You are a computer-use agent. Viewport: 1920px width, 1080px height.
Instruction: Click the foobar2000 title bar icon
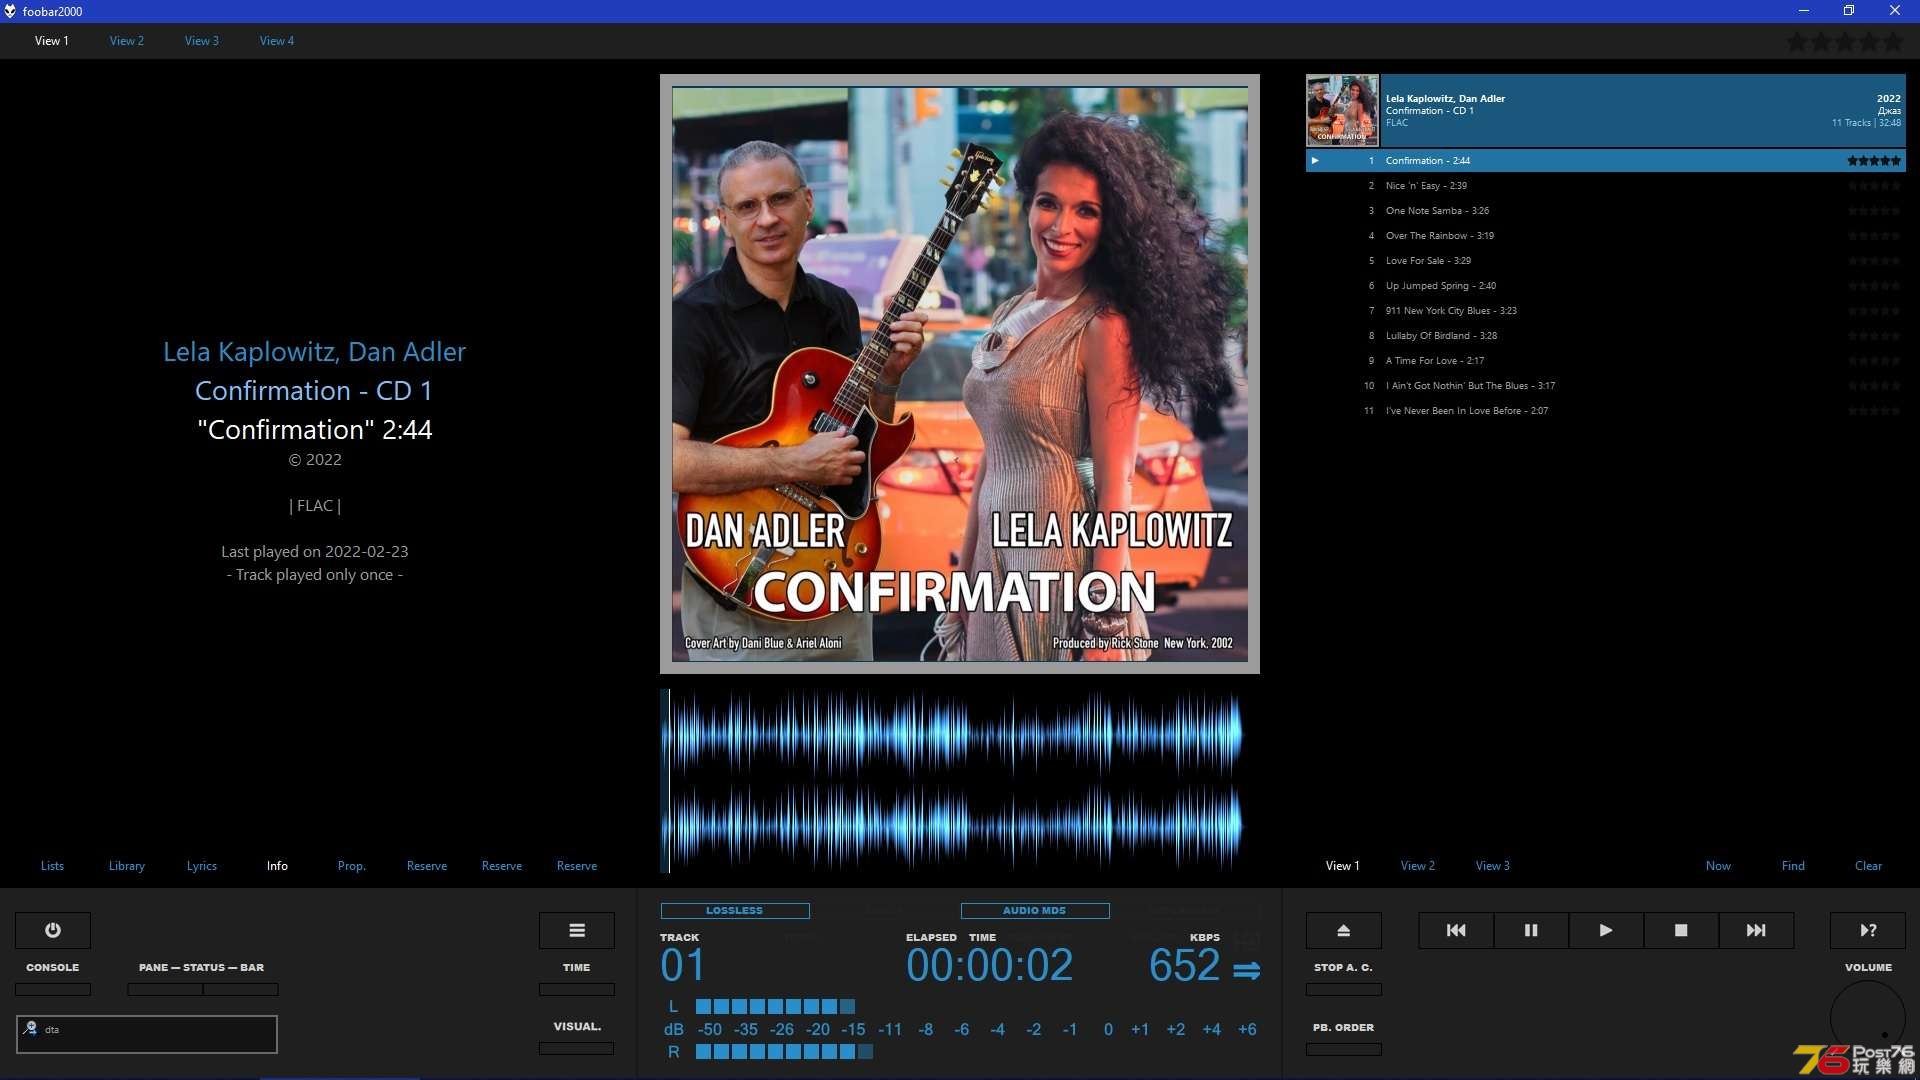[10, 11]
